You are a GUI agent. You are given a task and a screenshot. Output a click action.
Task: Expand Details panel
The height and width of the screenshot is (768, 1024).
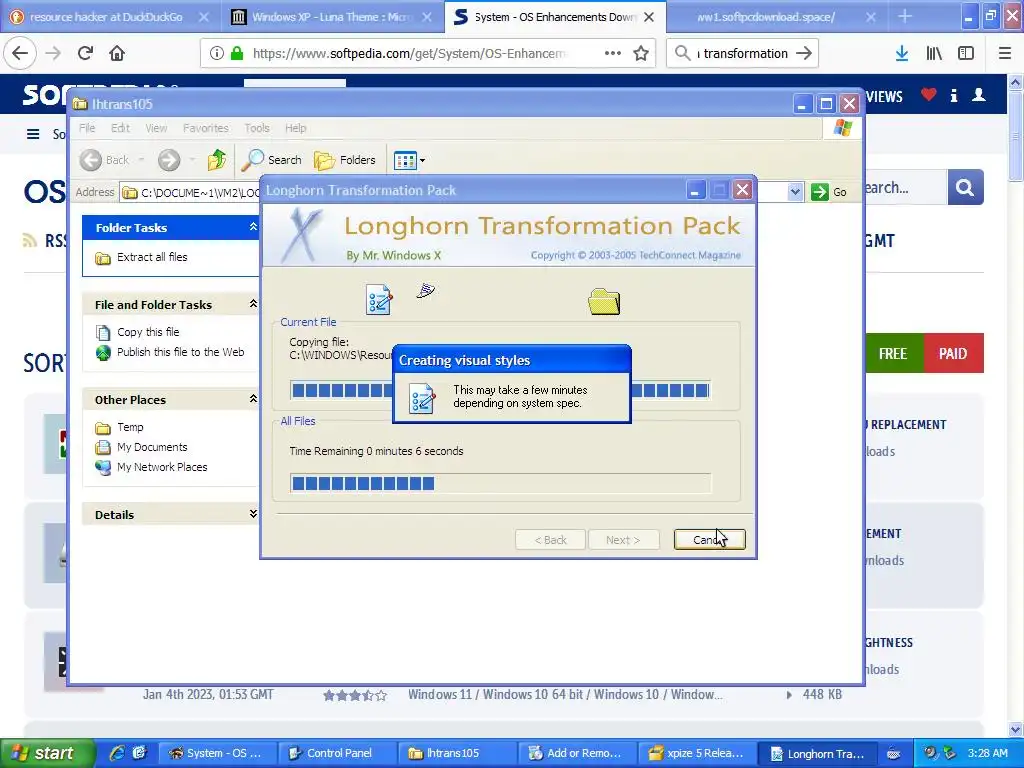(x=253, y=514)
